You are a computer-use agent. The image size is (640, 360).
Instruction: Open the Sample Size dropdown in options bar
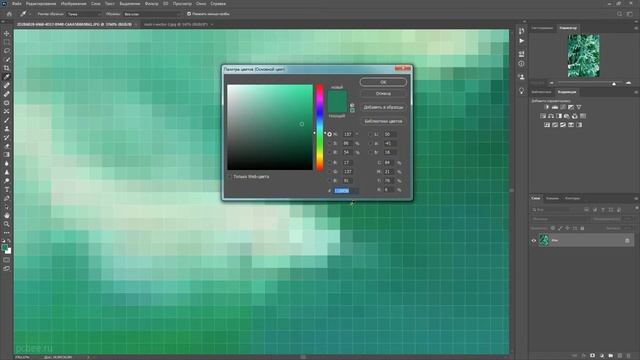pos(84,14)
